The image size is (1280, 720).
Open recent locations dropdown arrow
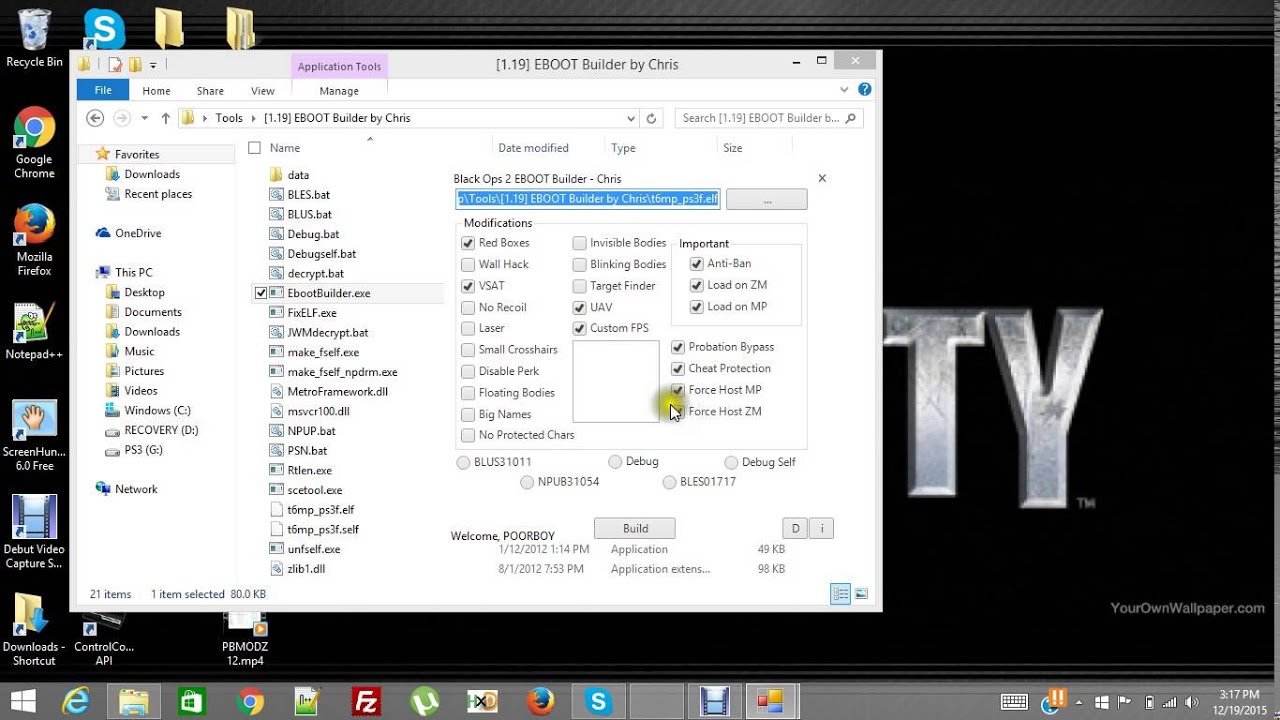pos(144,118)
